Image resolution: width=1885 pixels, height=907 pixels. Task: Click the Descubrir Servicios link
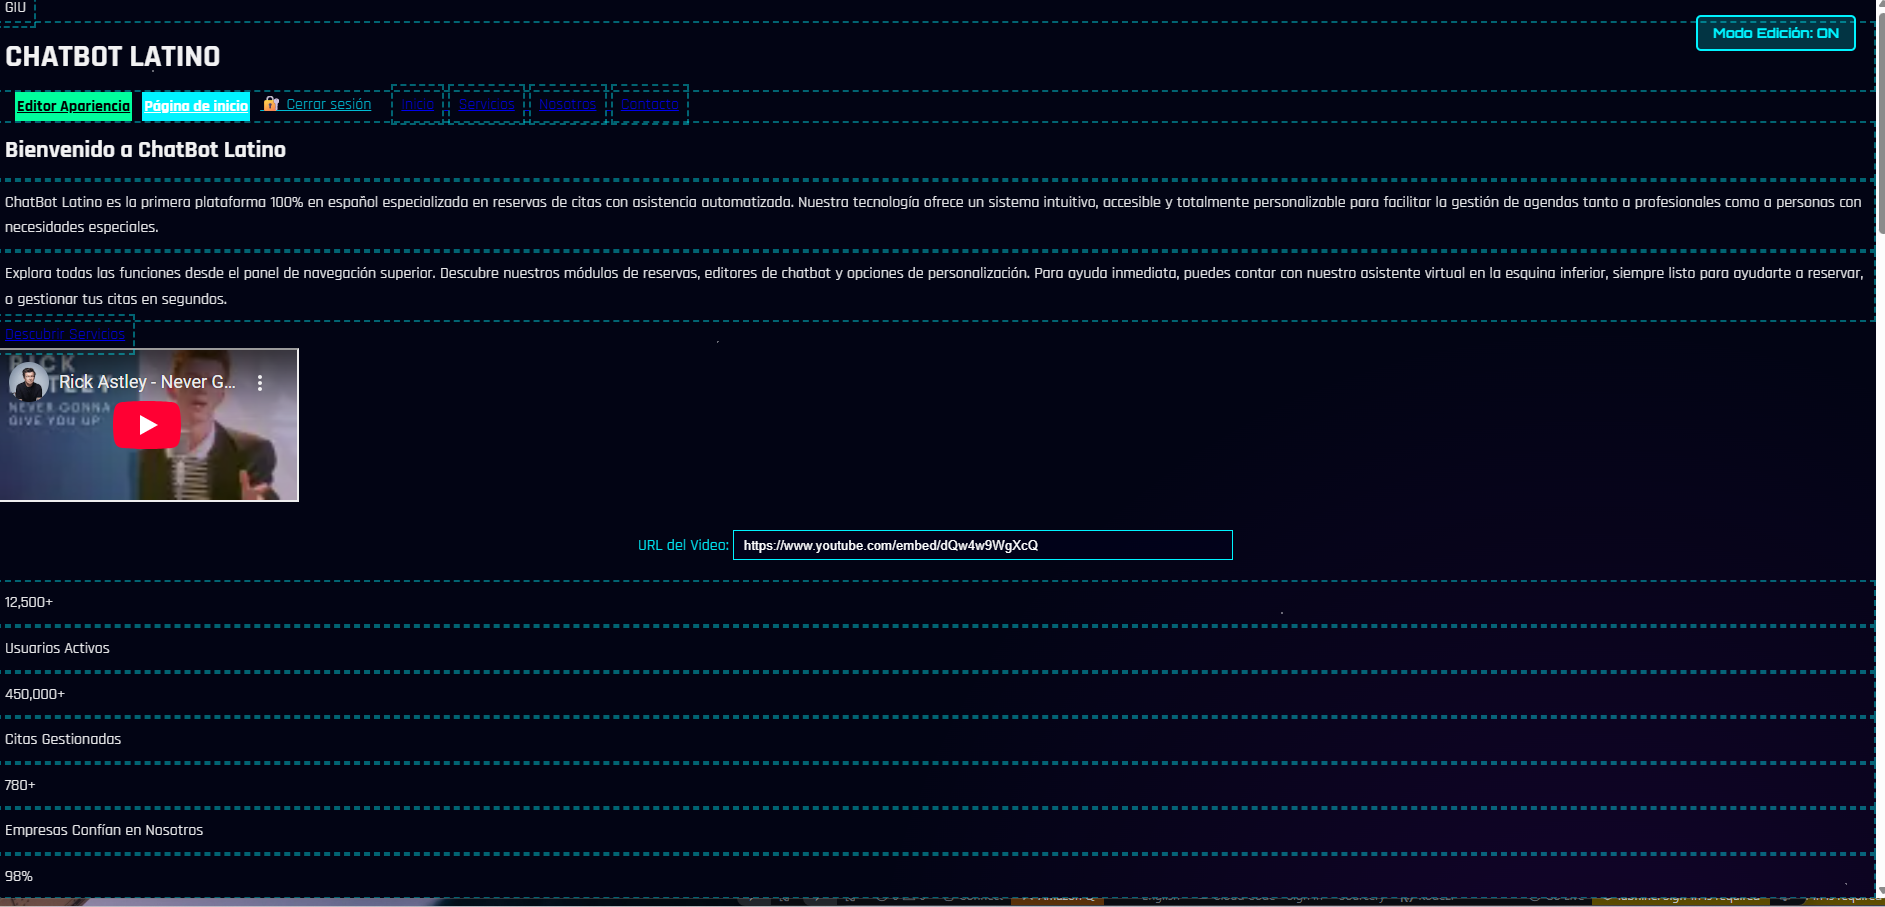click(66, 333)
